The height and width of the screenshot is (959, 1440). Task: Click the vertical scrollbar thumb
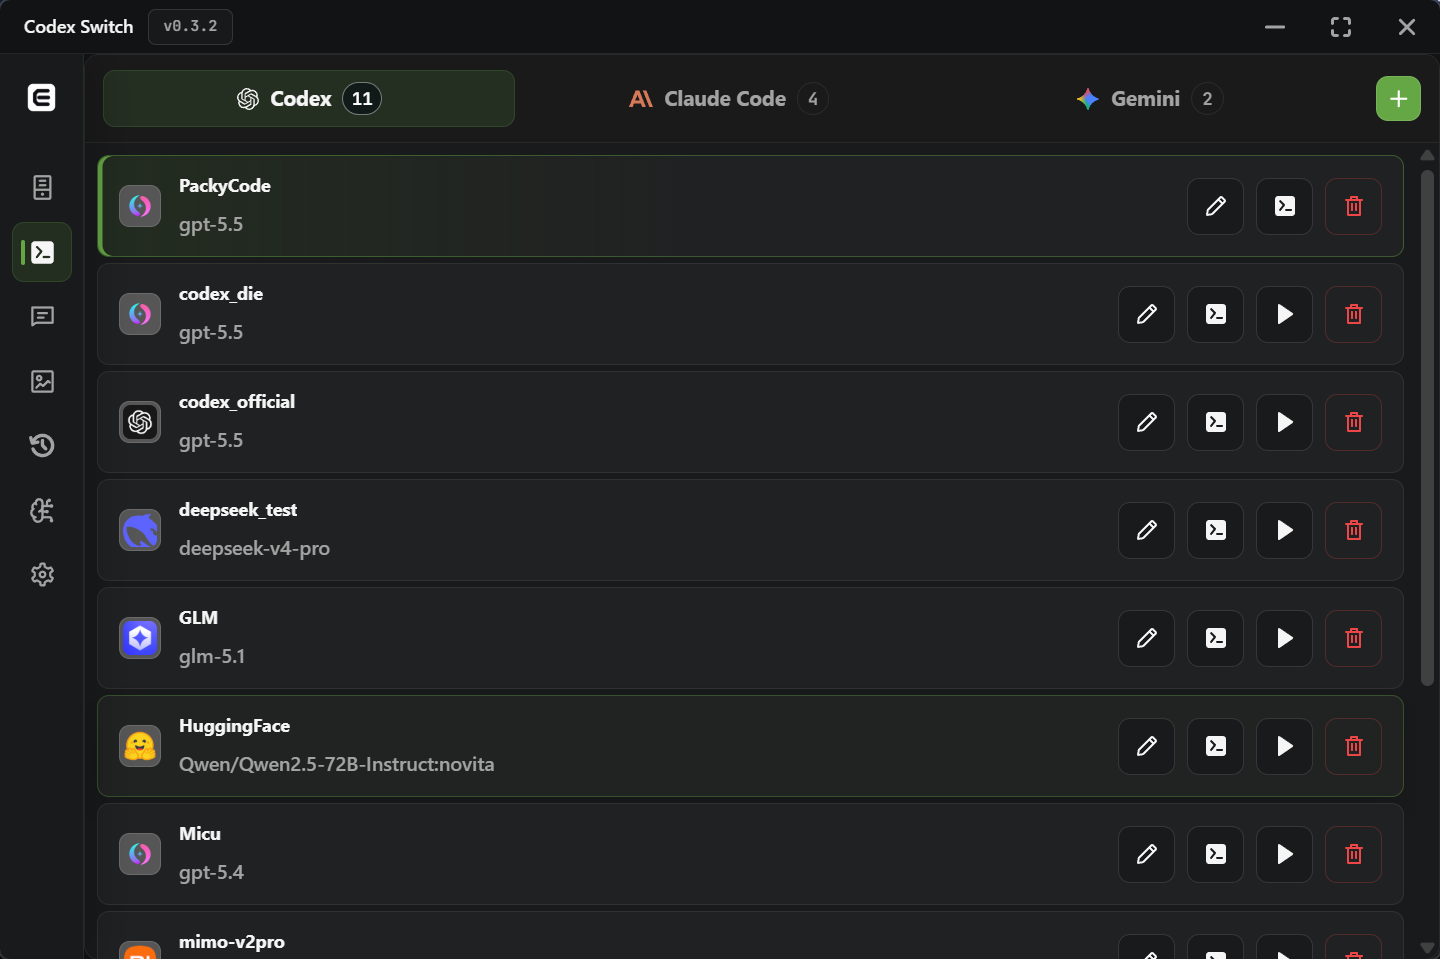[1428, 427]
